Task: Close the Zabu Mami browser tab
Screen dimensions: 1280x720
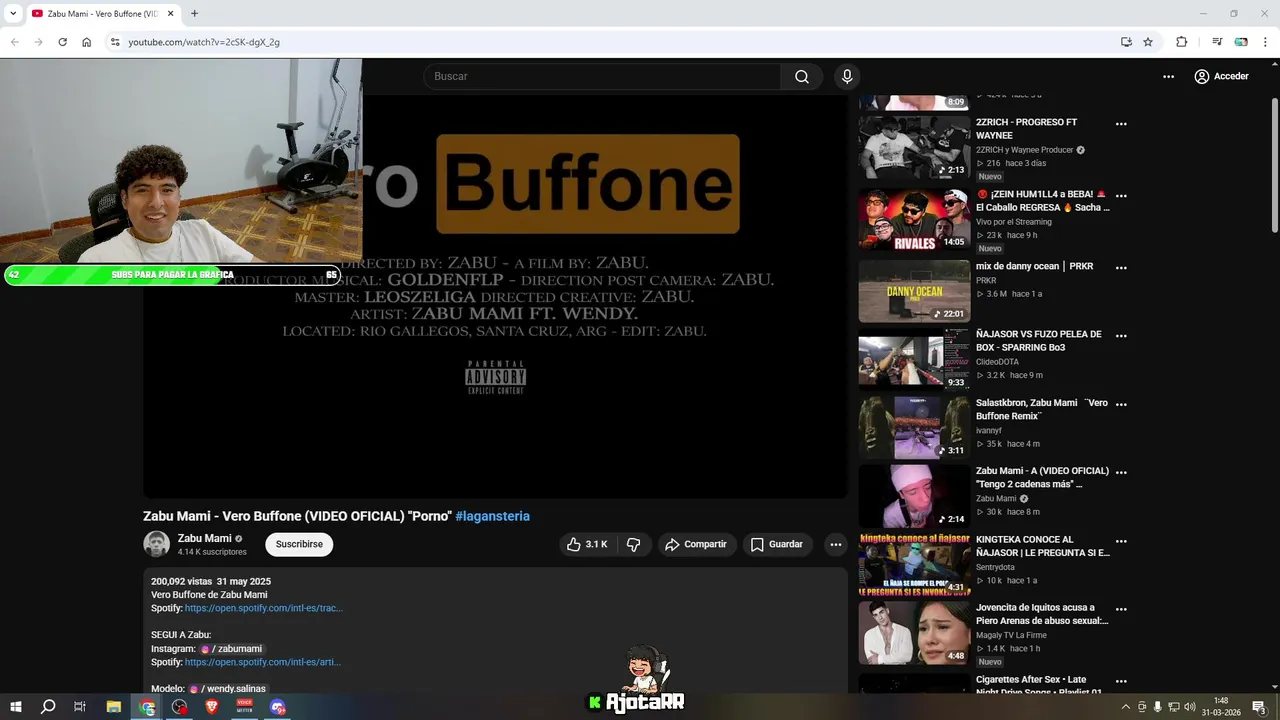Action: click(x=170, y=14)
